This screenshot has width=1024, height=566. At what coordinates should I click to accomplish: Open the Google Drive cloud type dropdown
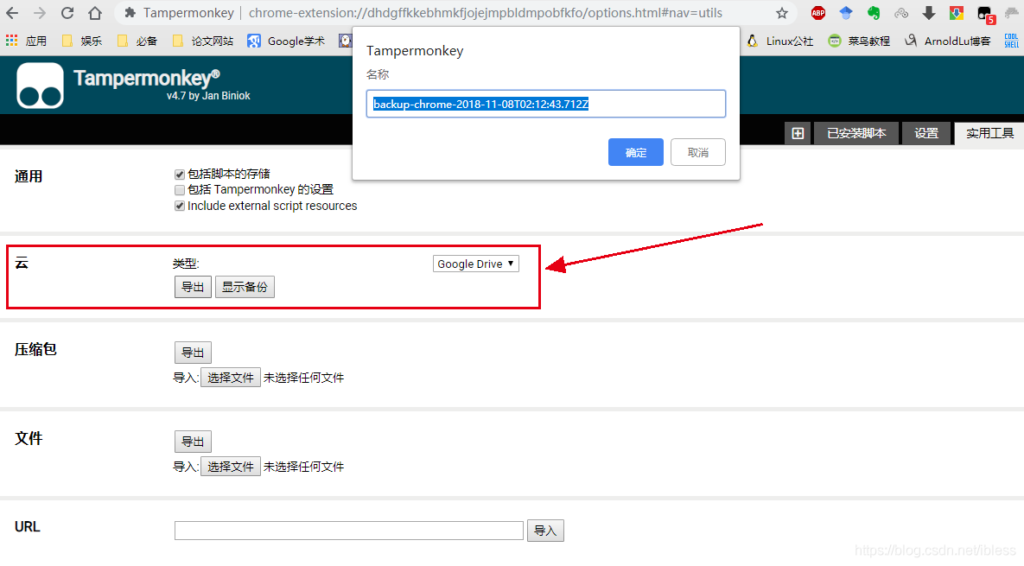(x=475, y=264)
